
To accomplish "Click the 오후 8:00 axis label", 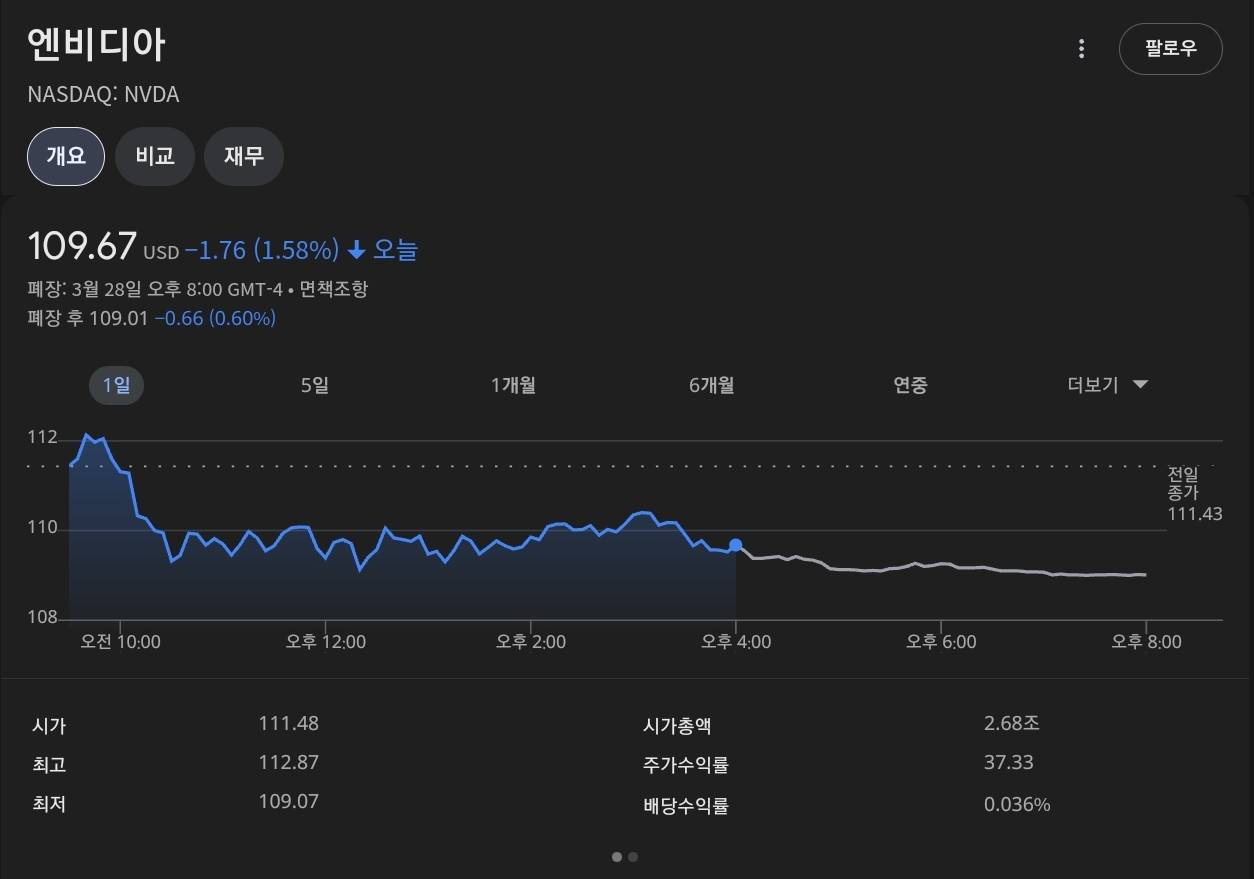I will click(x=1146, y=642).
